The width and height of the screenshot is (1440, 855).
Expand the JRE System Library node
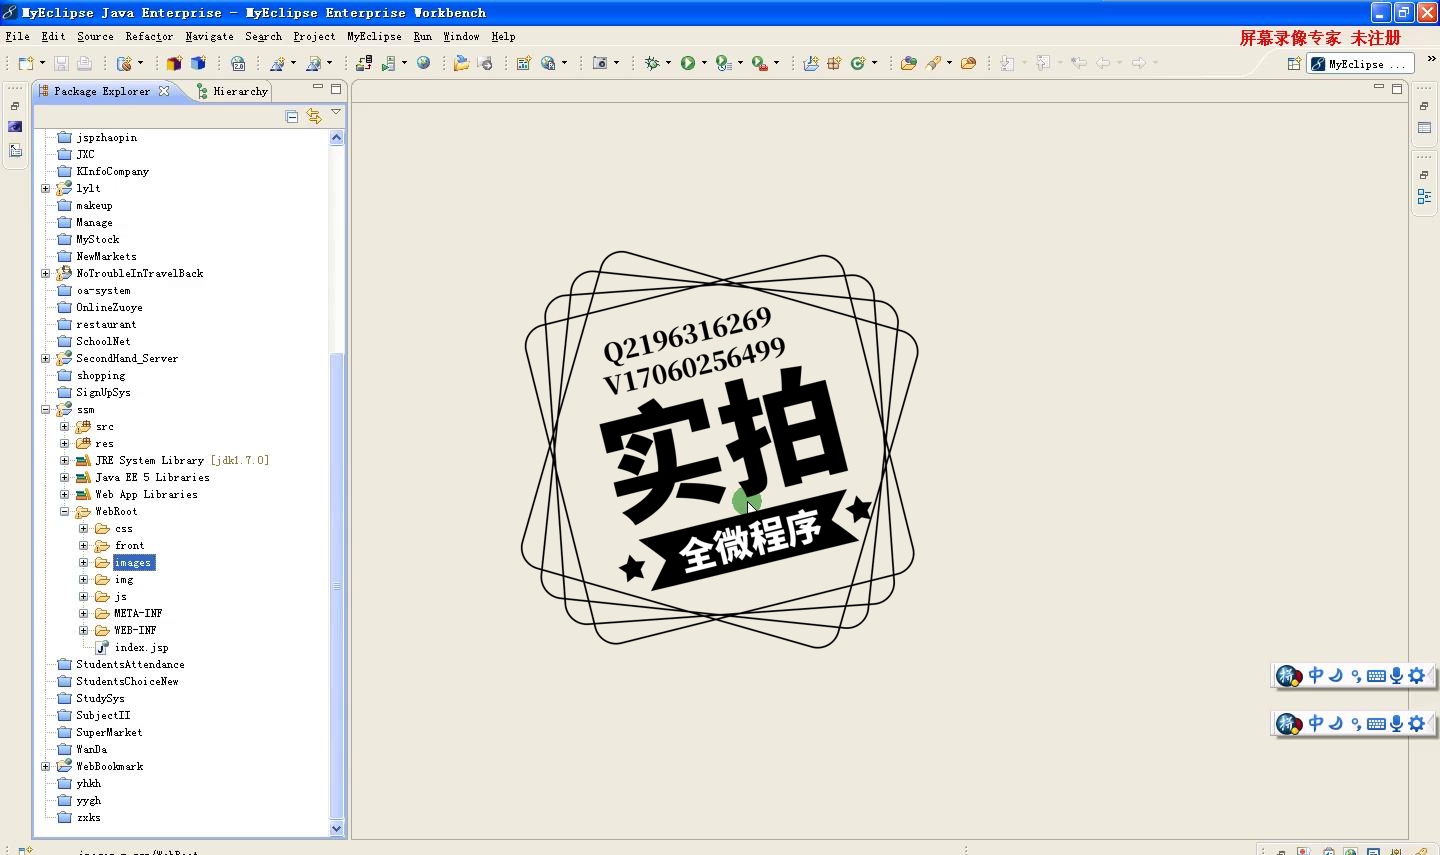[65, 461]
